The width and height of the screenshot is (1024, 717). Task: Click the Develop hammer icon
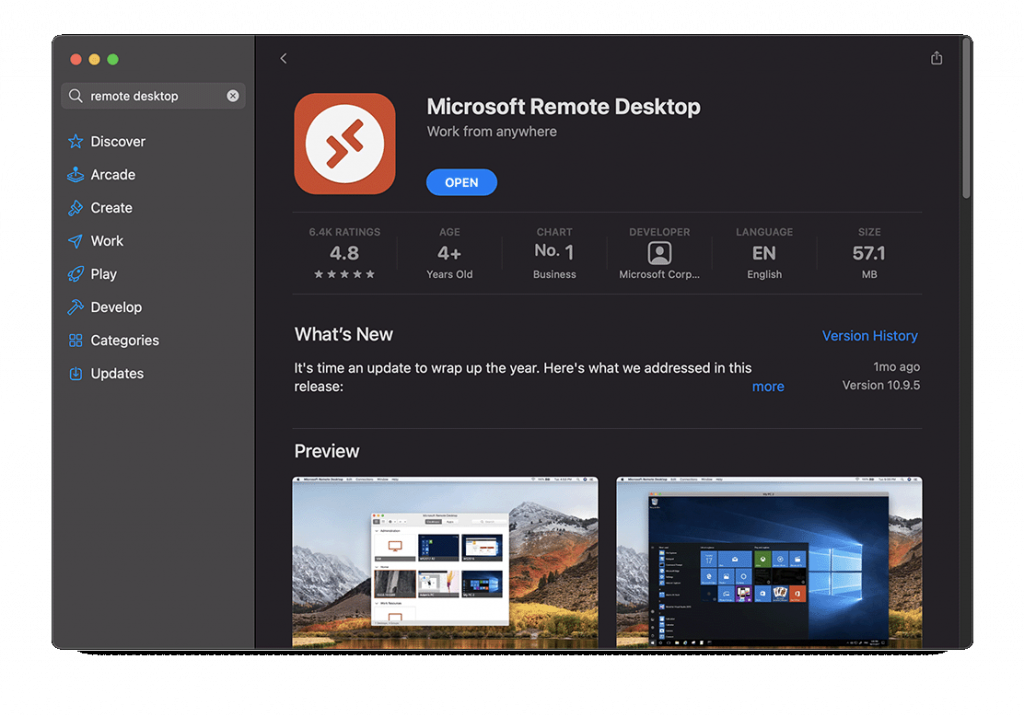[76, 308]
